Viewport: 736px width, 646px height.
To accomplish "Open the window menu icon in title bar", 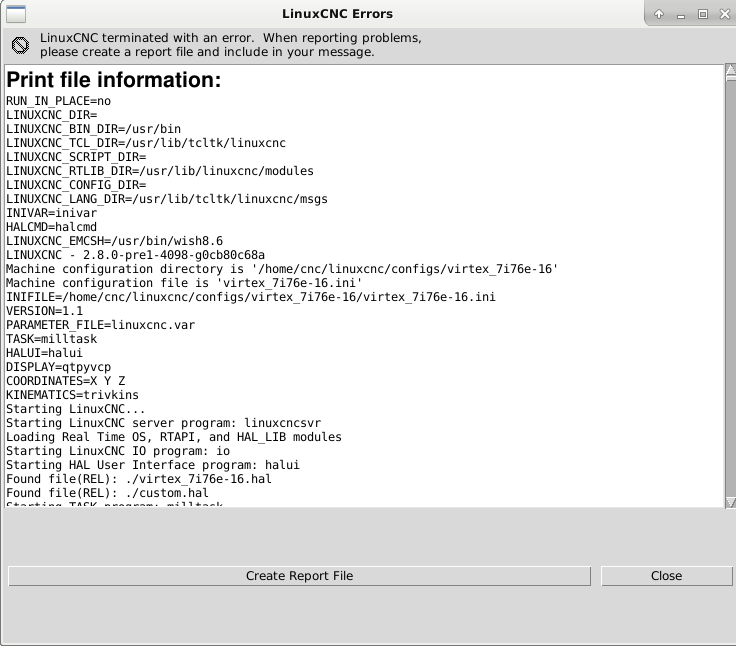I will point(15,14).
